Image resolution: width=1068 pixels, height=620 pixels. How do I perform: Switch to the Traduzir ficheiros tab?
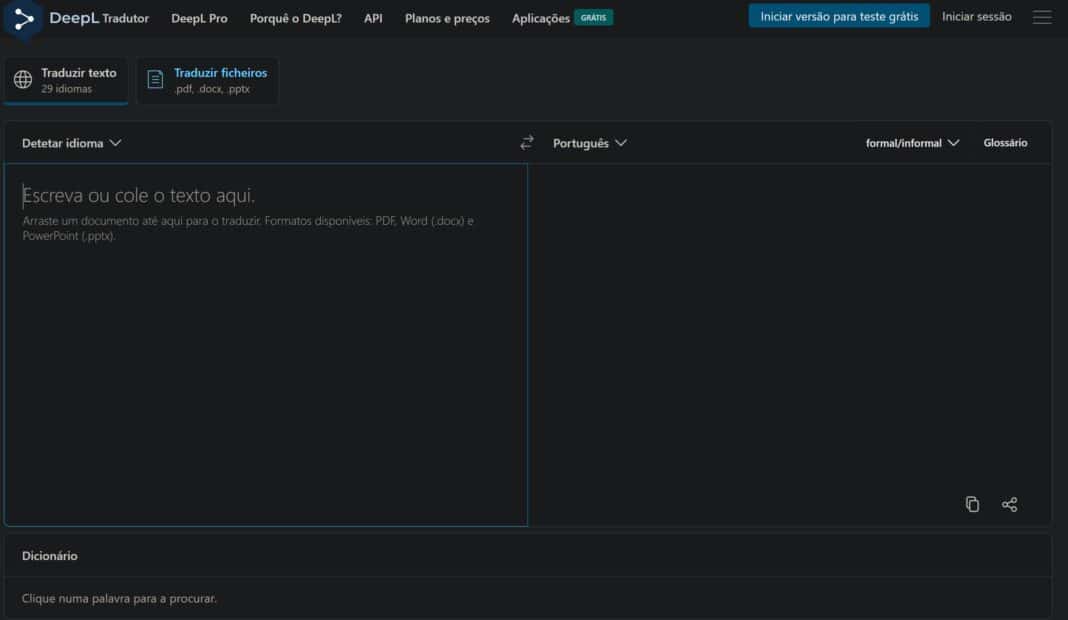coord(208,80)
